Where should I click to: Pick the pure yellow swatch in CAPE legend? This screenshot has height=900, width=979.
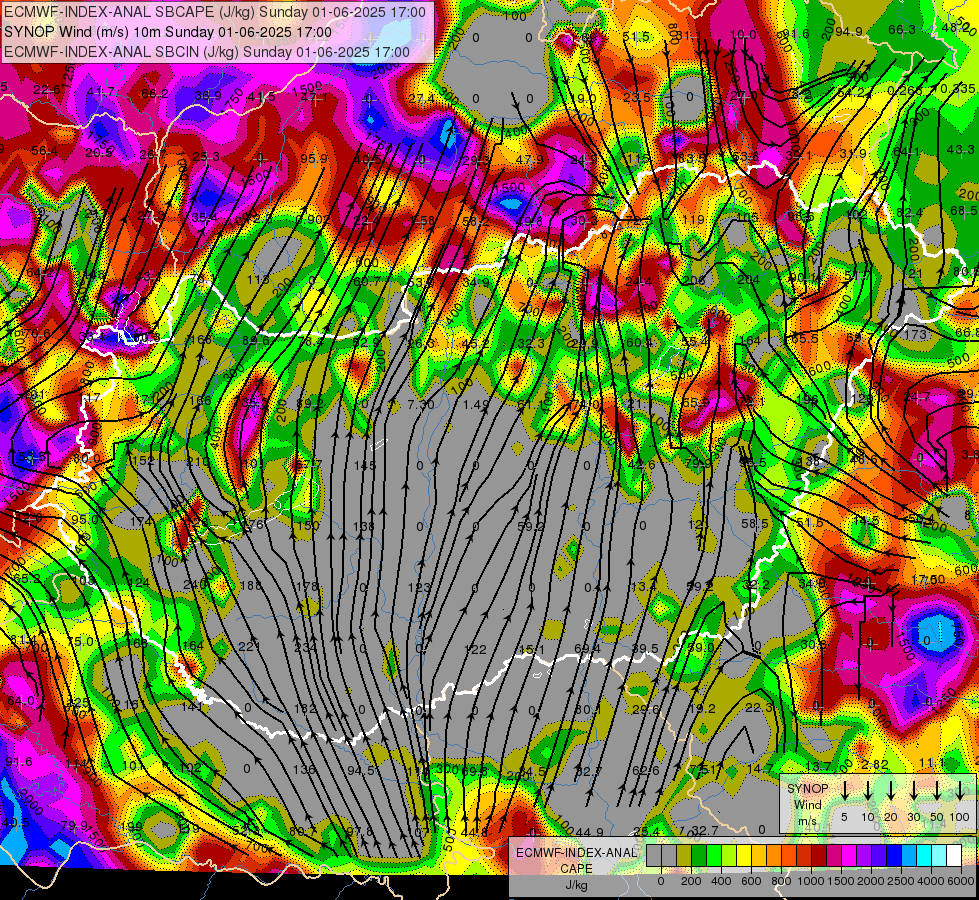point(744,856)
